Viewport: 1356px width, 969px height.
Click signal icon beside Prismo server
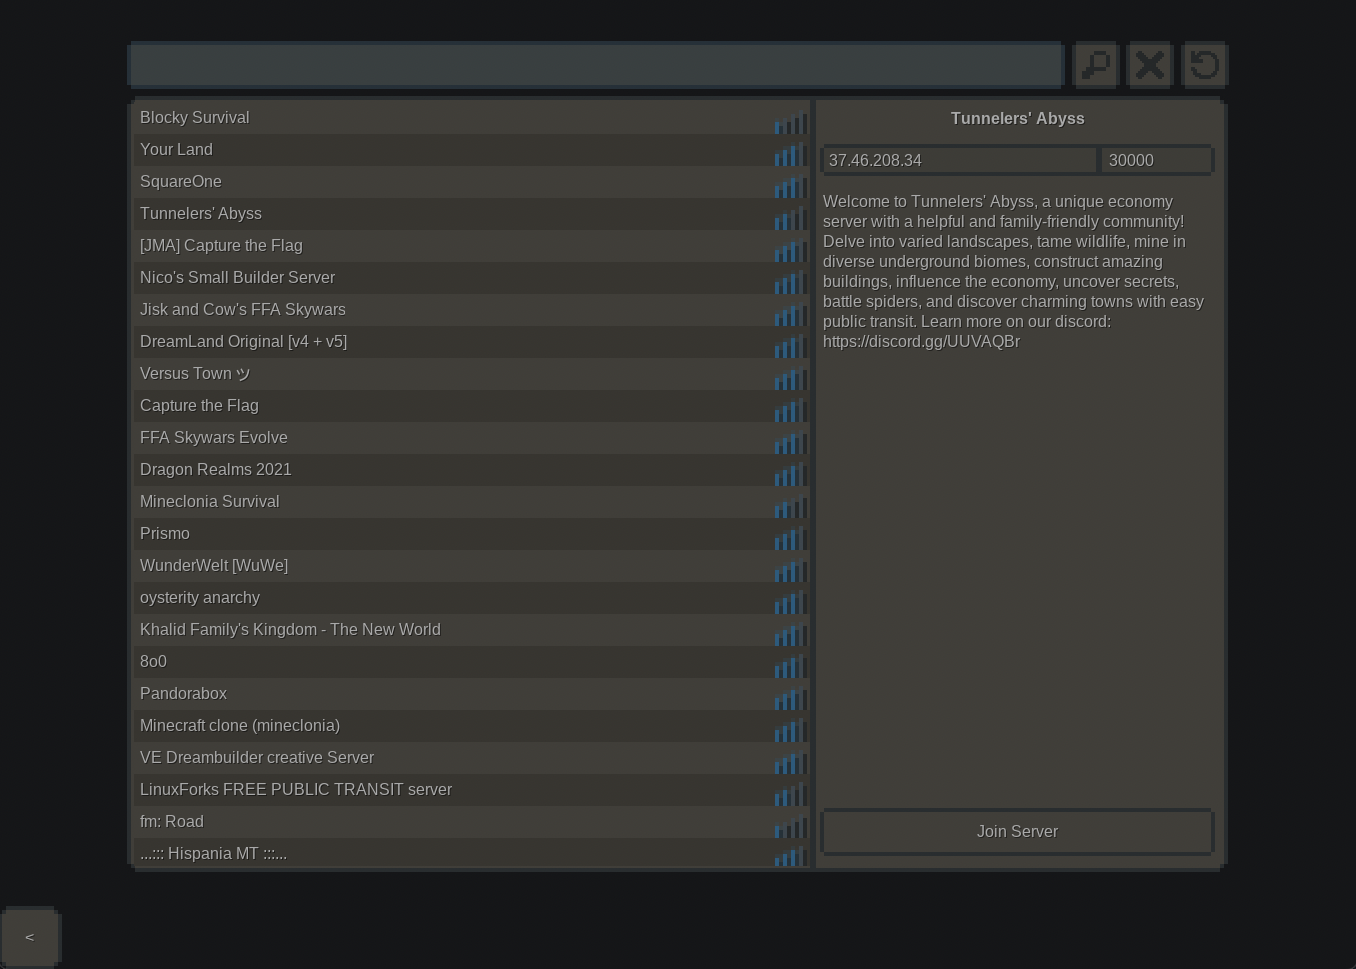click(789, 539)
